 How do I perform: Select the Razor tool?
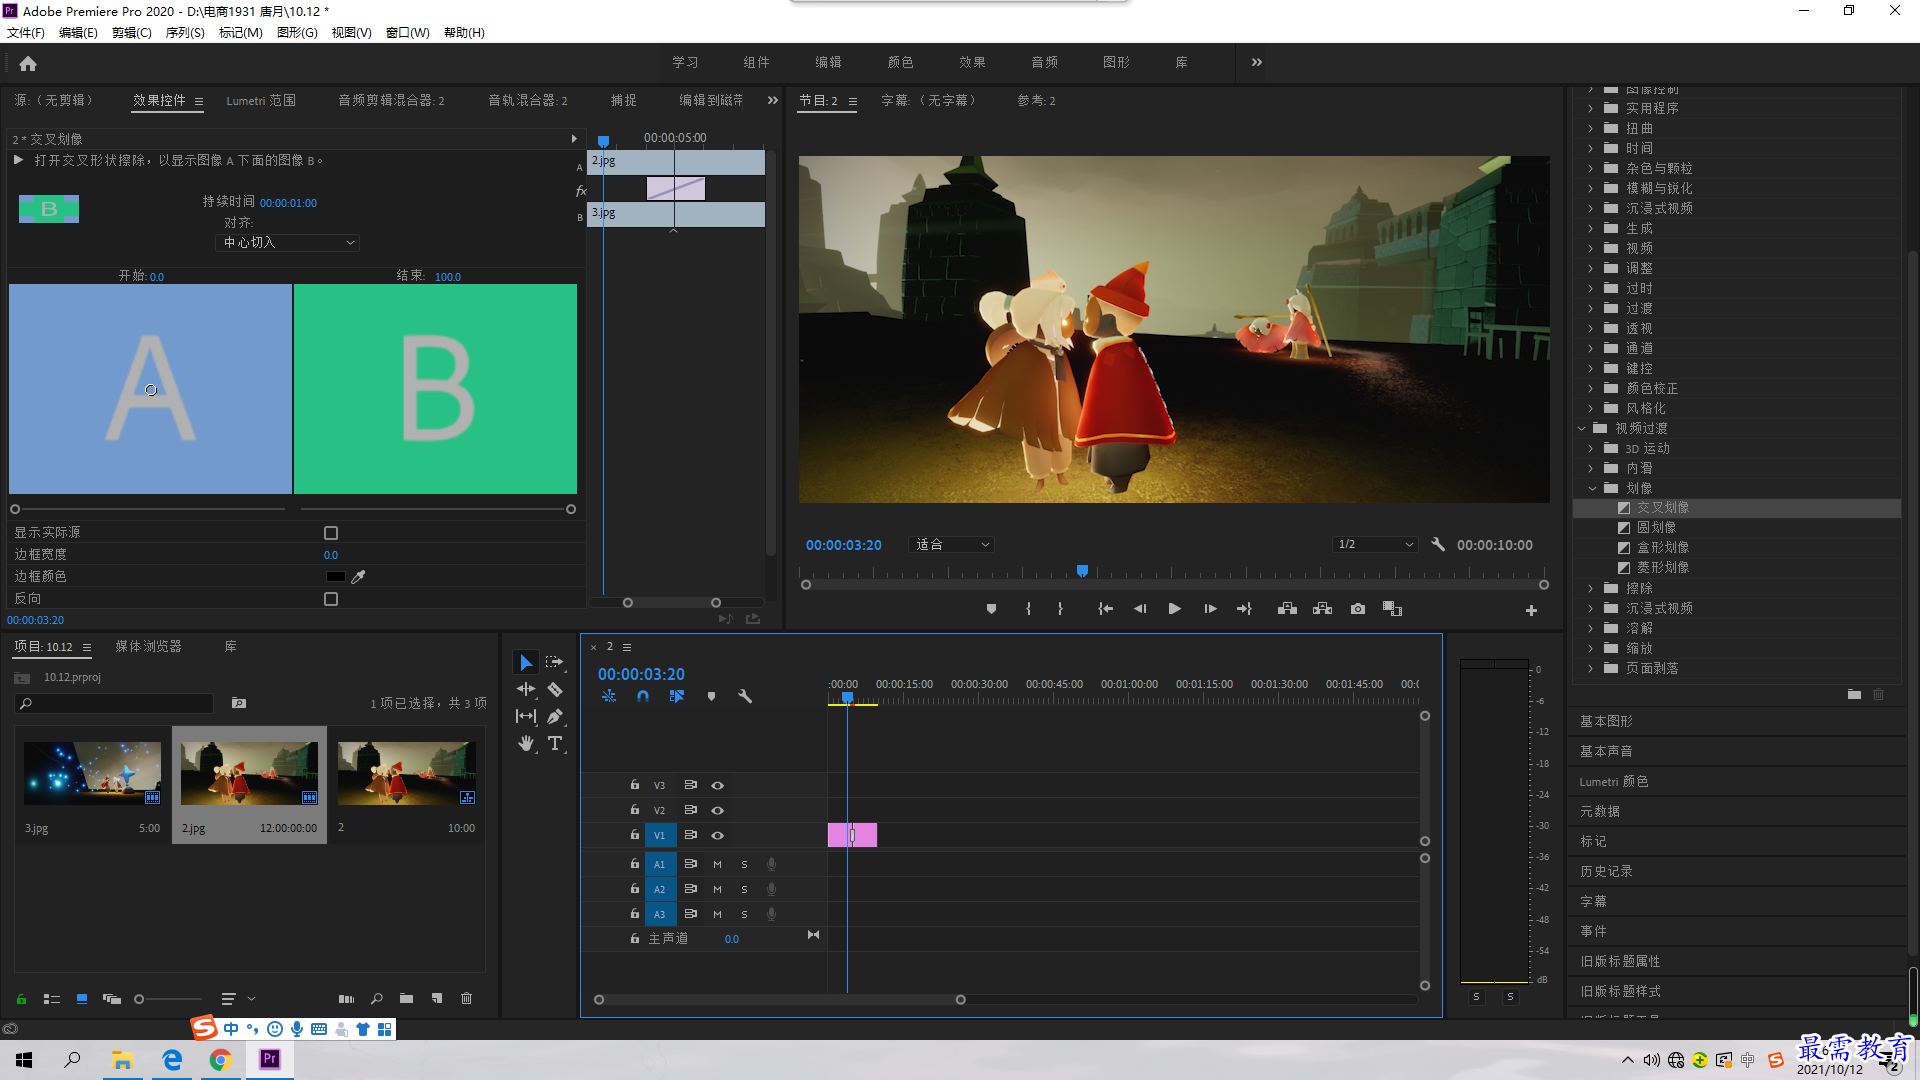point(555,690)
